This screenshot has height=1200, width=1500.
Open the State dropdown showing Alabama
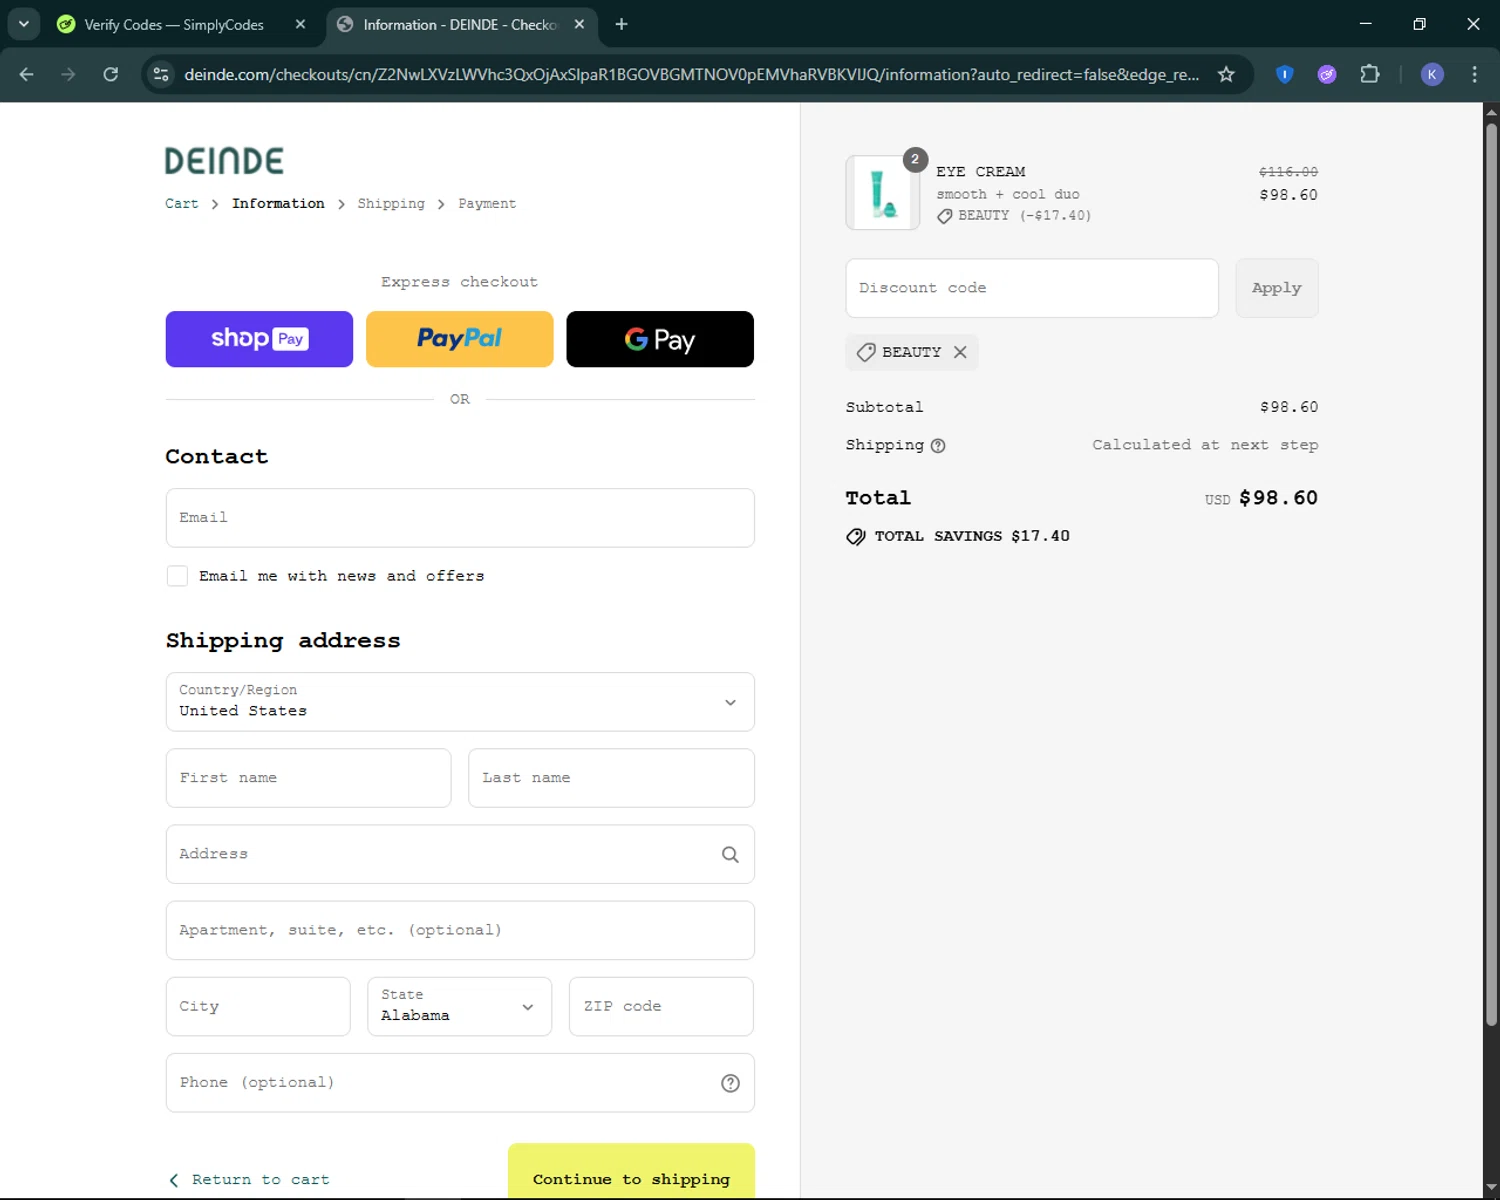click(x=459, y=1006)
